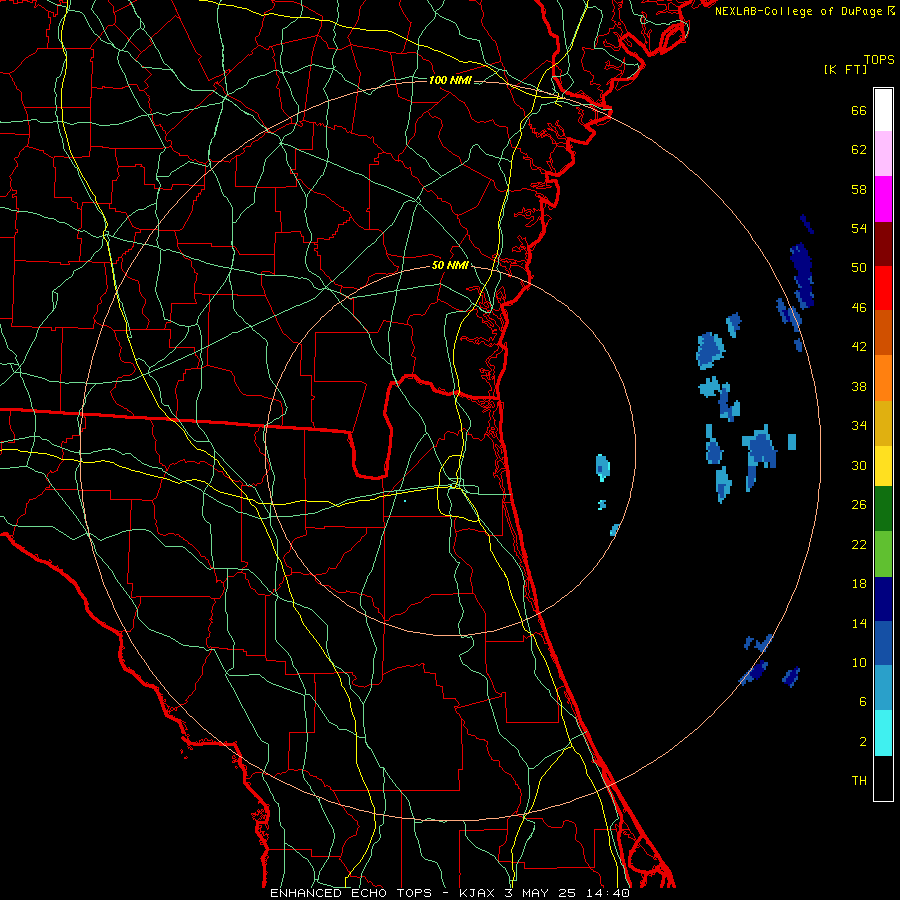The image size is (900, 900).
Task: Click the '18' scale value
Action: click(859, 584)
